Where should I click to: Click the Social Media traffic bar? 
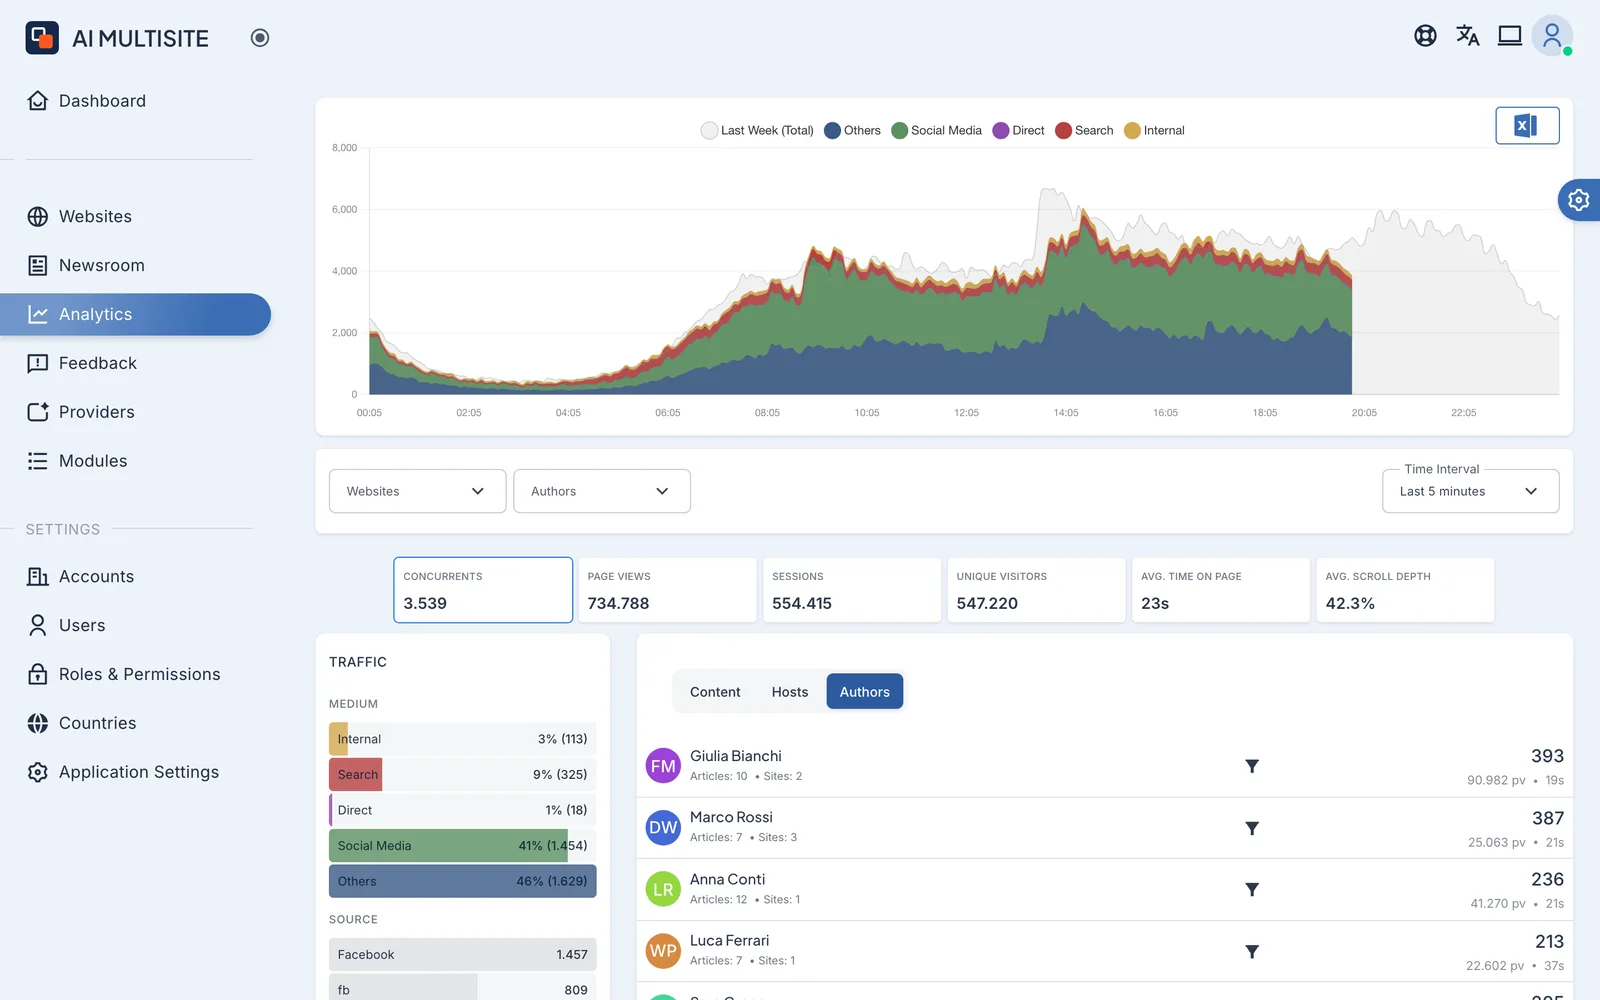coord(463,846)
